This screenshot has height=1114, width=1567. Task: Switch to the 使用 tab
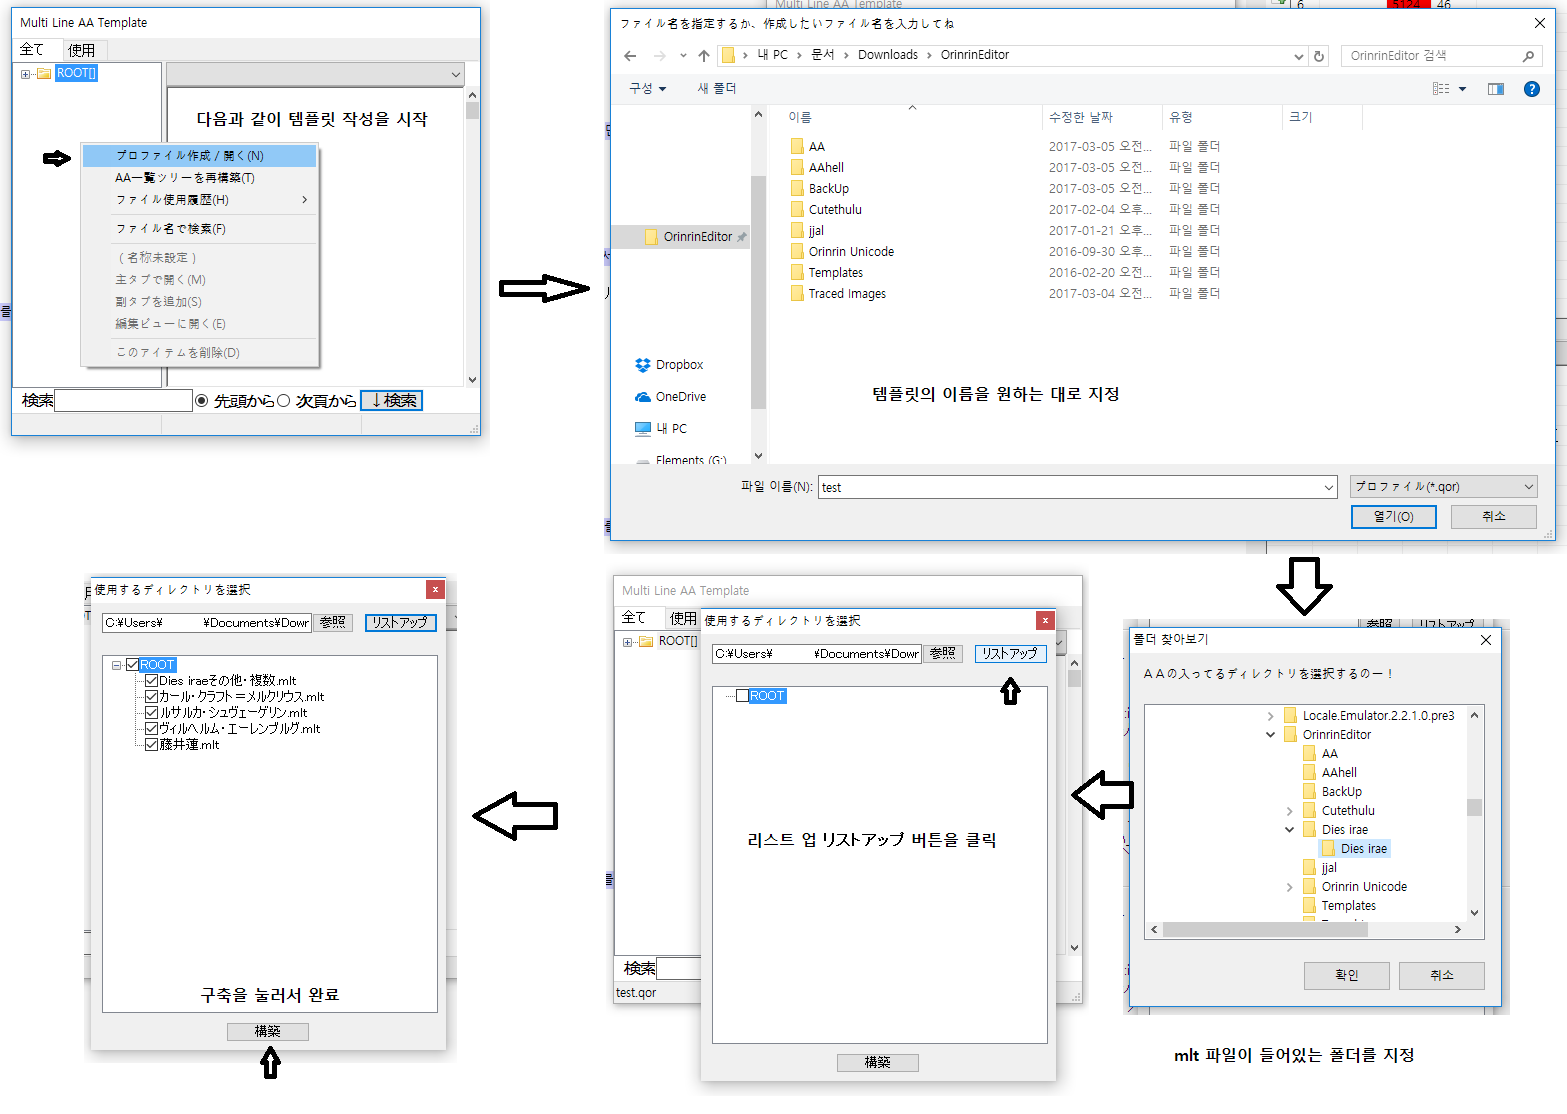[81, 50]
